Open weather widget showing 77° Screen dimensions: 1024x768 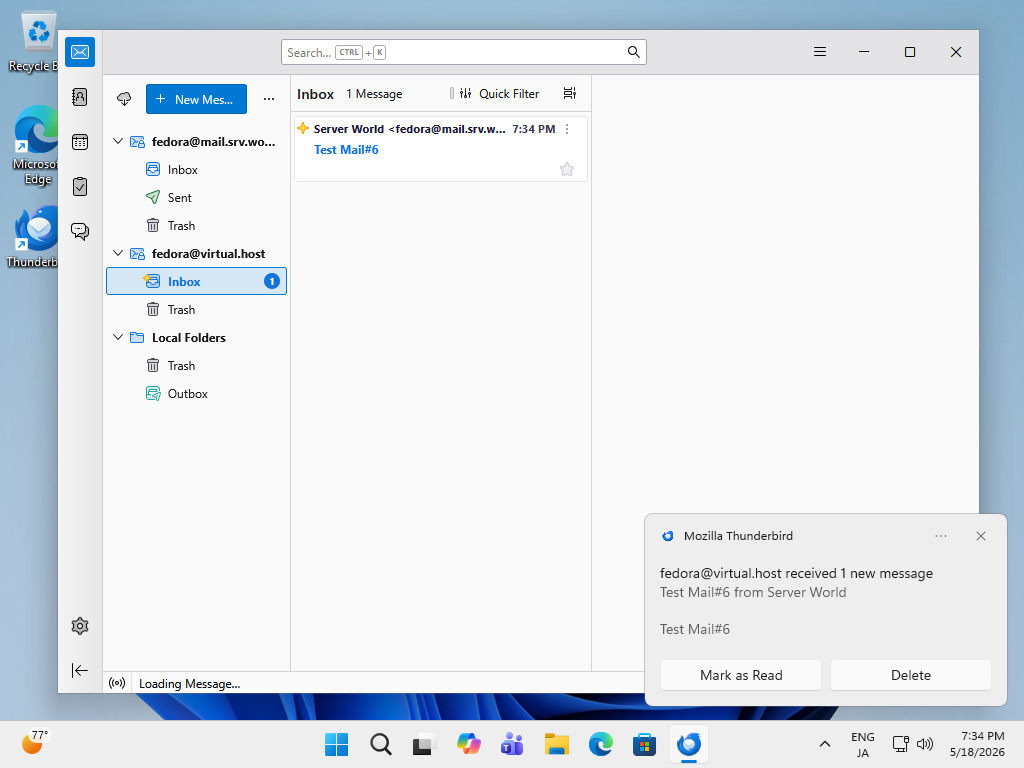click(x=35, y=743)
